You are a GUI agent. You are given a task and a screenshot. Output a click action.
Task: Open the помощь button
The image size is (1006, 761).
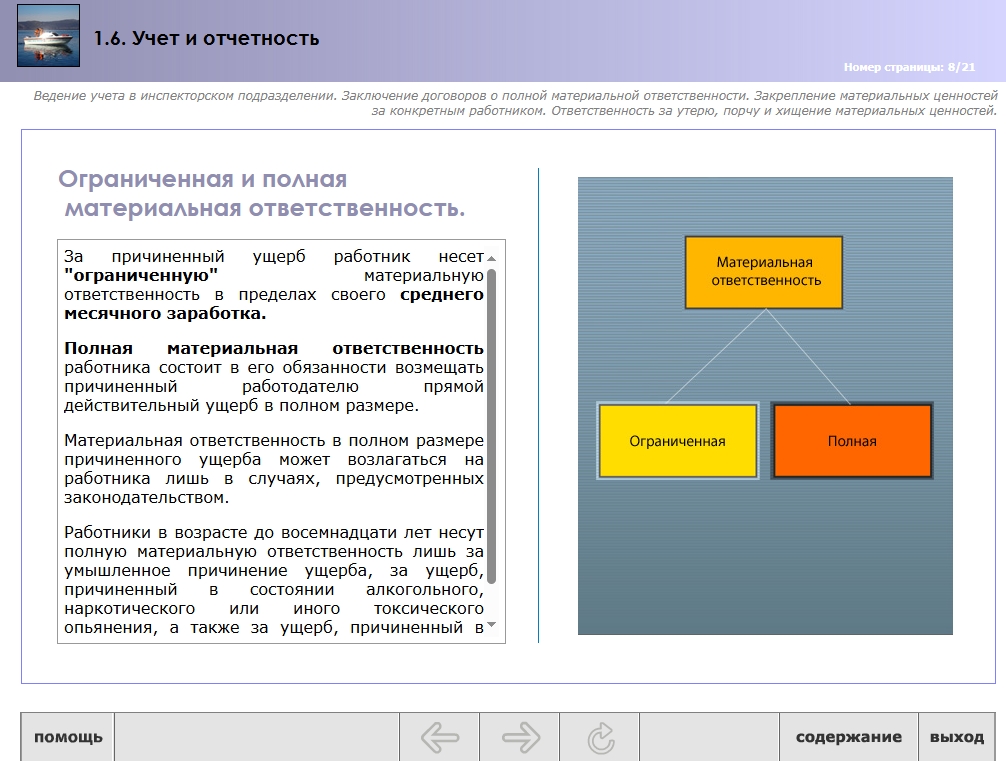tap(68, 737)
